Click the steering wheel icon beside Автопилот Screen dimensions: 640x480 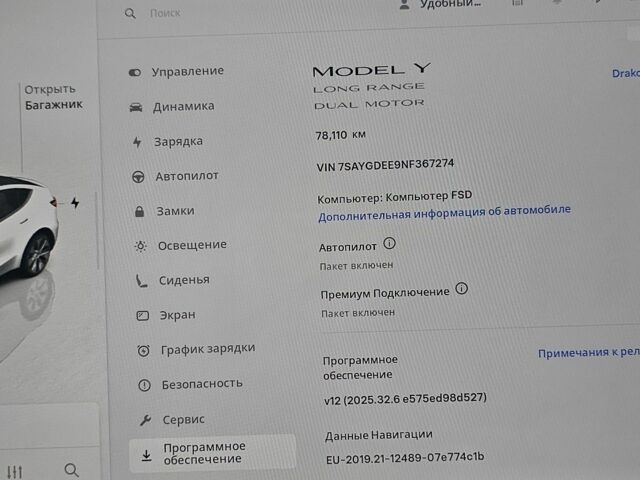138,177
